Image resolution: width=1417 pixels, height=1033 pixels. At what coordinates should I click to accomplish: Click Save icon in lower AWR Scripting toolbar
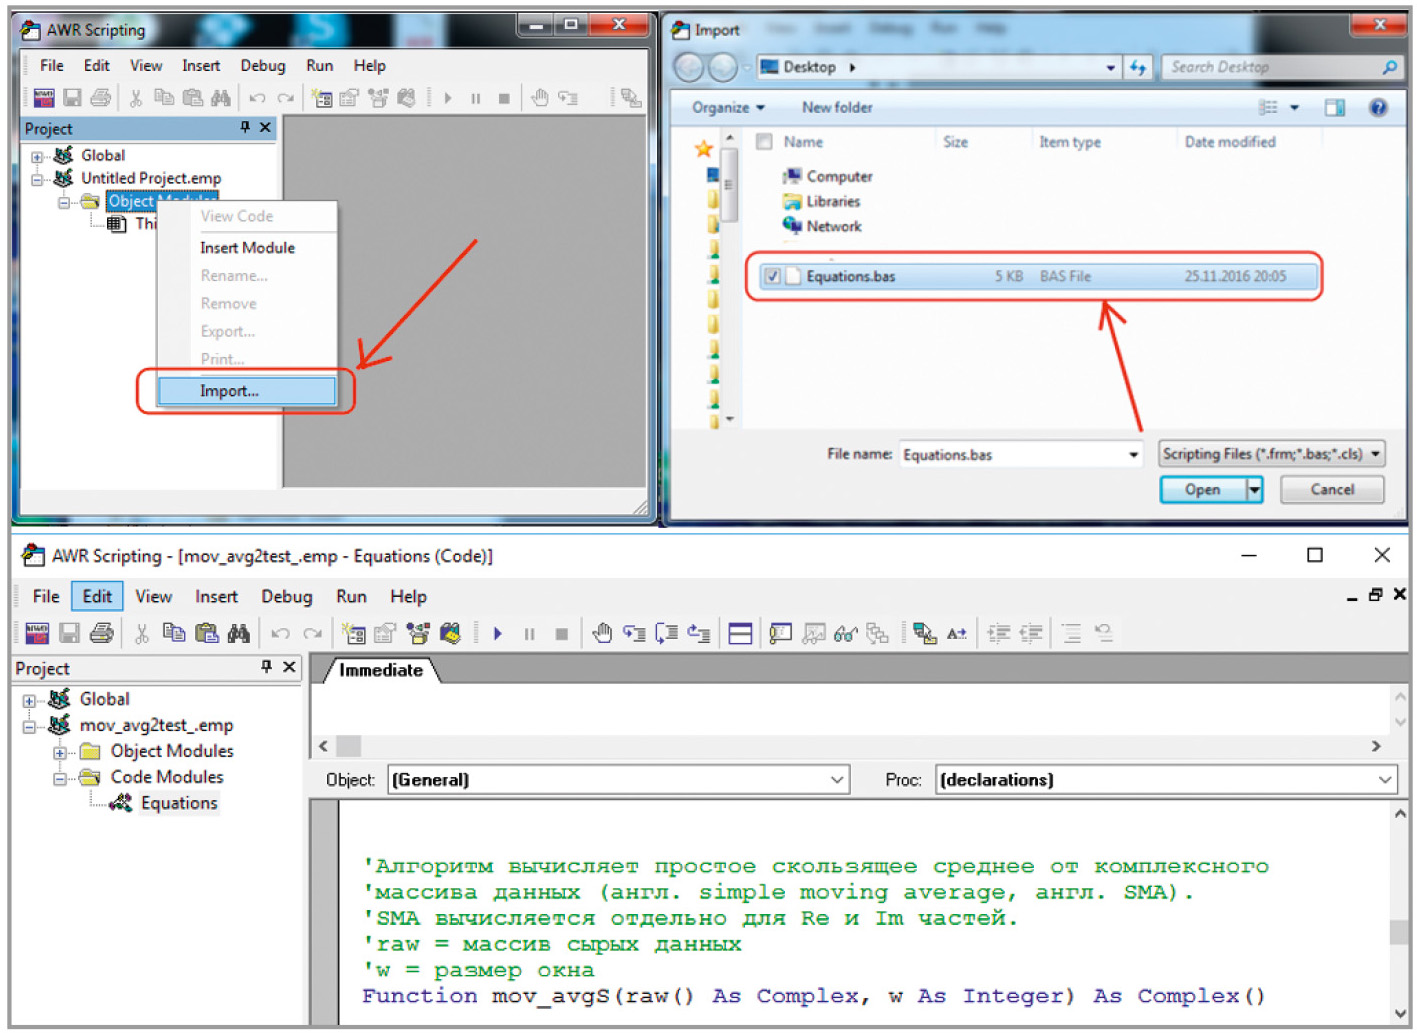(69, 633)
